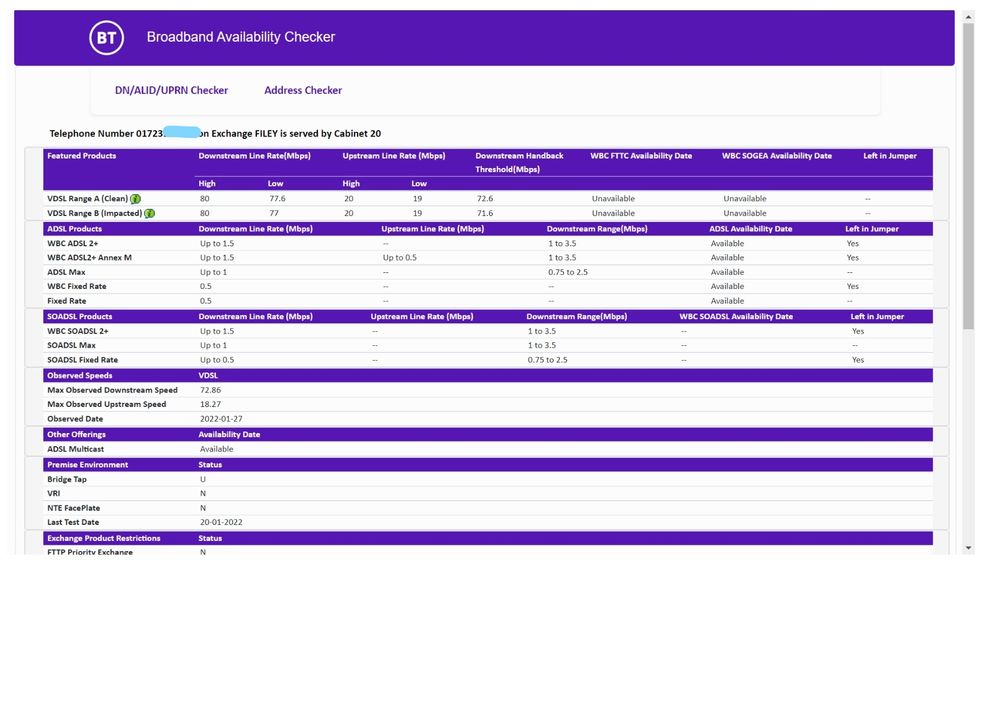Click the vertical scrollbar thumb
Viewport: 998px width, 706px height.
click(967, 175)
